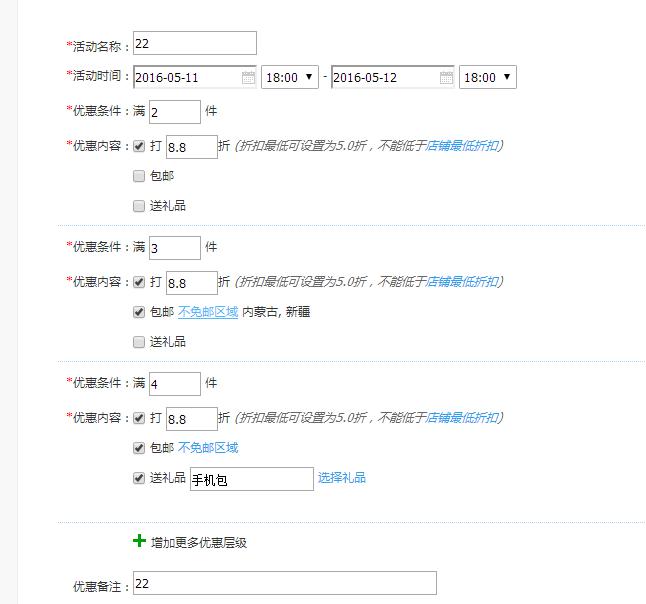Focus the 活动名称 input field
This screenshot has height=604, width=646.
[194, 43]
